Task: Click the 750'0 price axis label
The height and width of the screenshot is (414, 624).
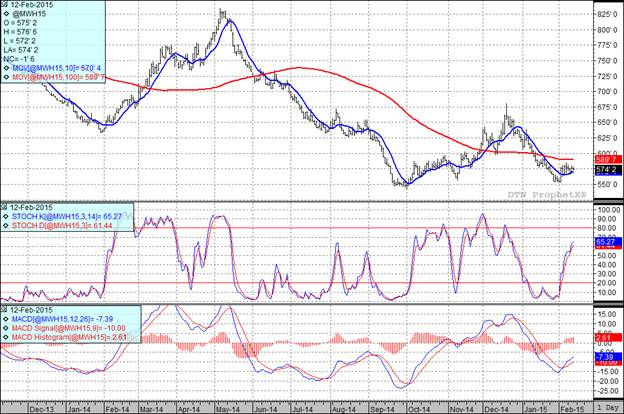Action: pyautogui.click(x=608, y=61)
